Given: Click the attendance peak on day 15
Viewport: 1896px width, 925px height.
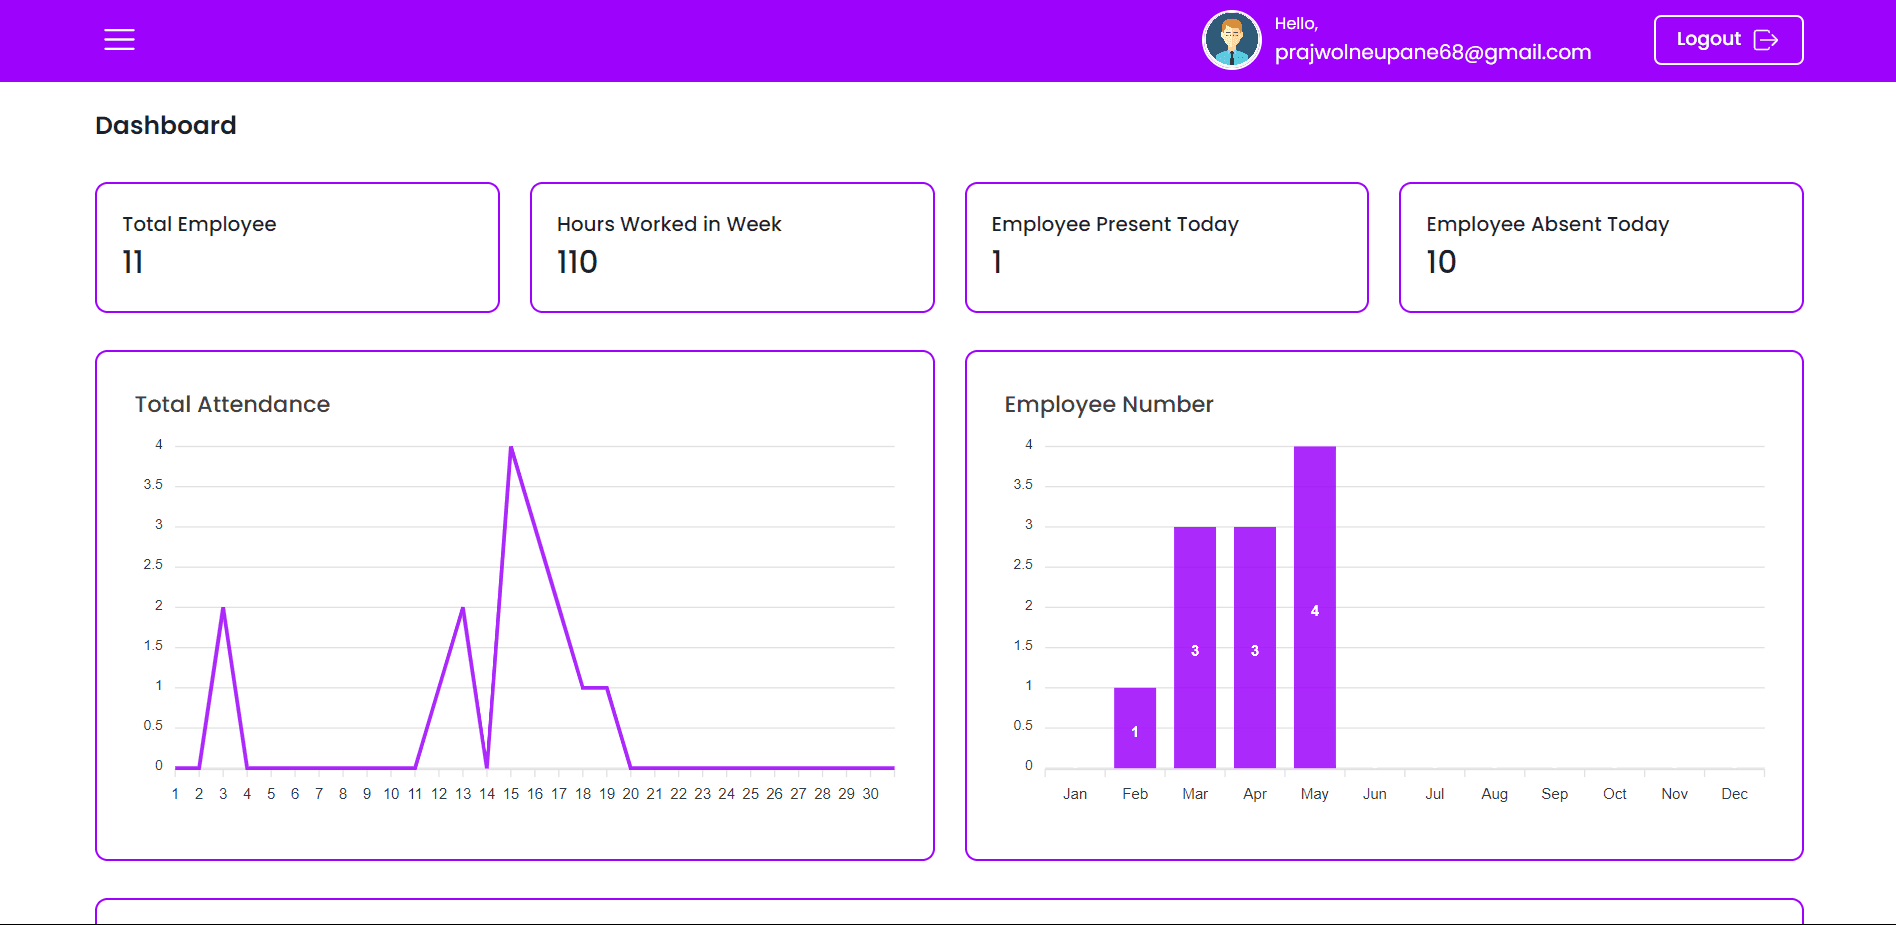Looking at the screenshot, I should point(510,447).
